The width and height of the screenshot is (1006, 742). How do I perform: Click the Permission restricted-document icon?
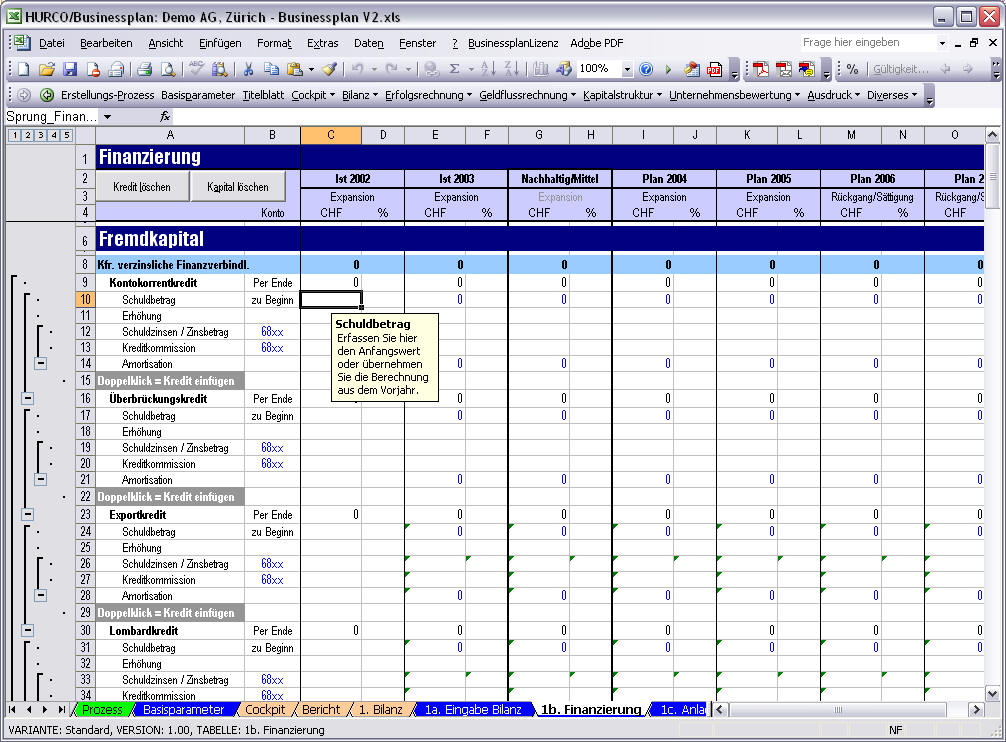tap(94, 69)
